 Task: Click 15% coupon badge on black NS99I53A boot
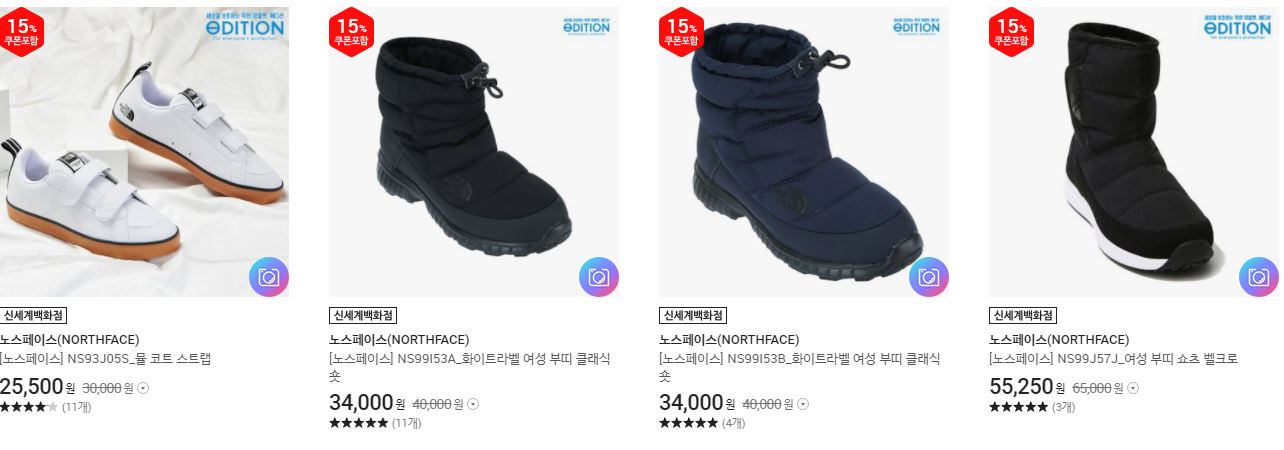point(351,32)
